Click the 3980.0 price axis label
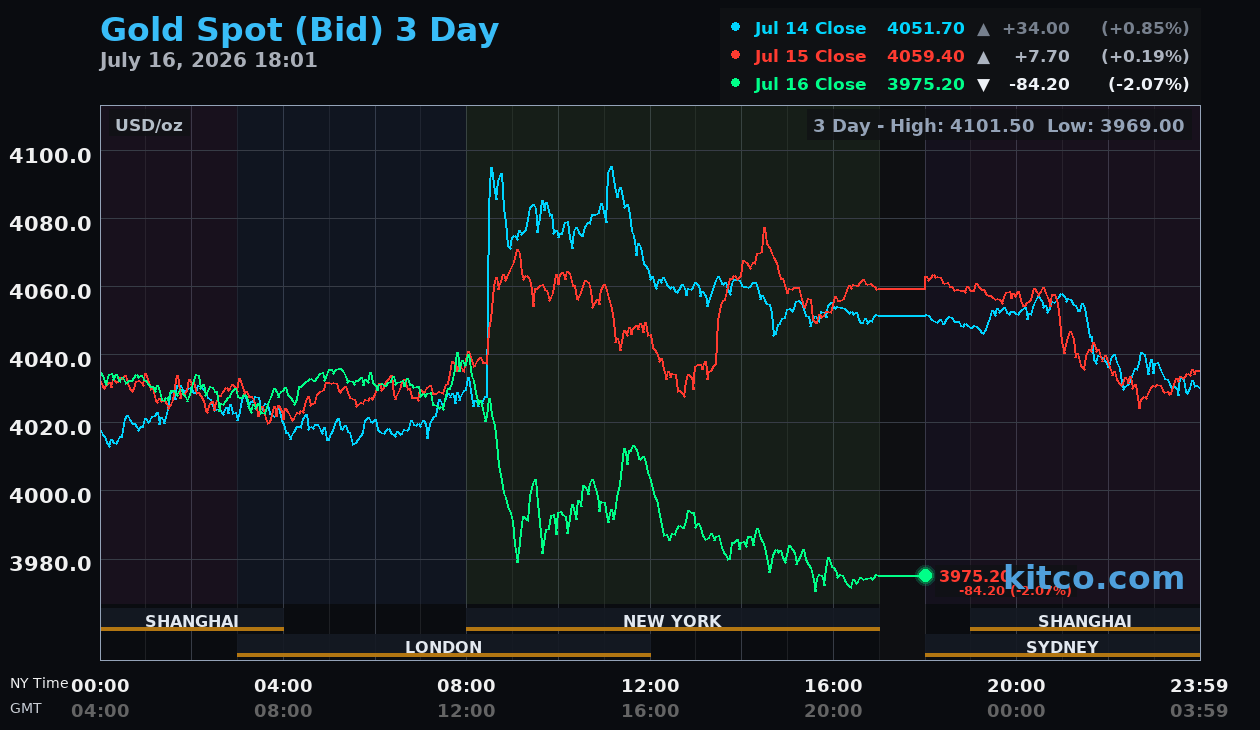The width and height of the screenshot is (1260, 730). pos(50,563)
